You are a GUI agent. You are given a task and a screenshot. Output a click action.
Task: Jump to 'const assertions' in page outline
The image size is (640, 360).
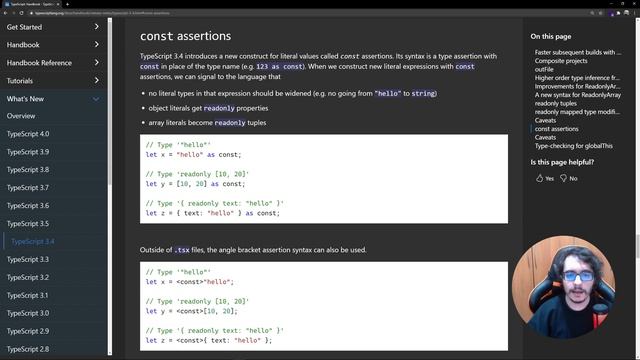coord(557,129)
